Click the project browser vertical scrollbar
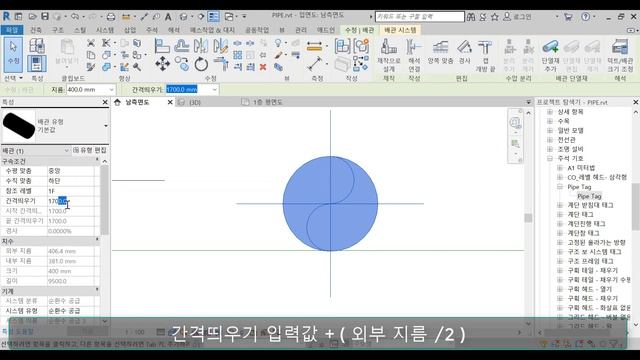Screen dimensions: 640x360 click(x=636, y=207)
